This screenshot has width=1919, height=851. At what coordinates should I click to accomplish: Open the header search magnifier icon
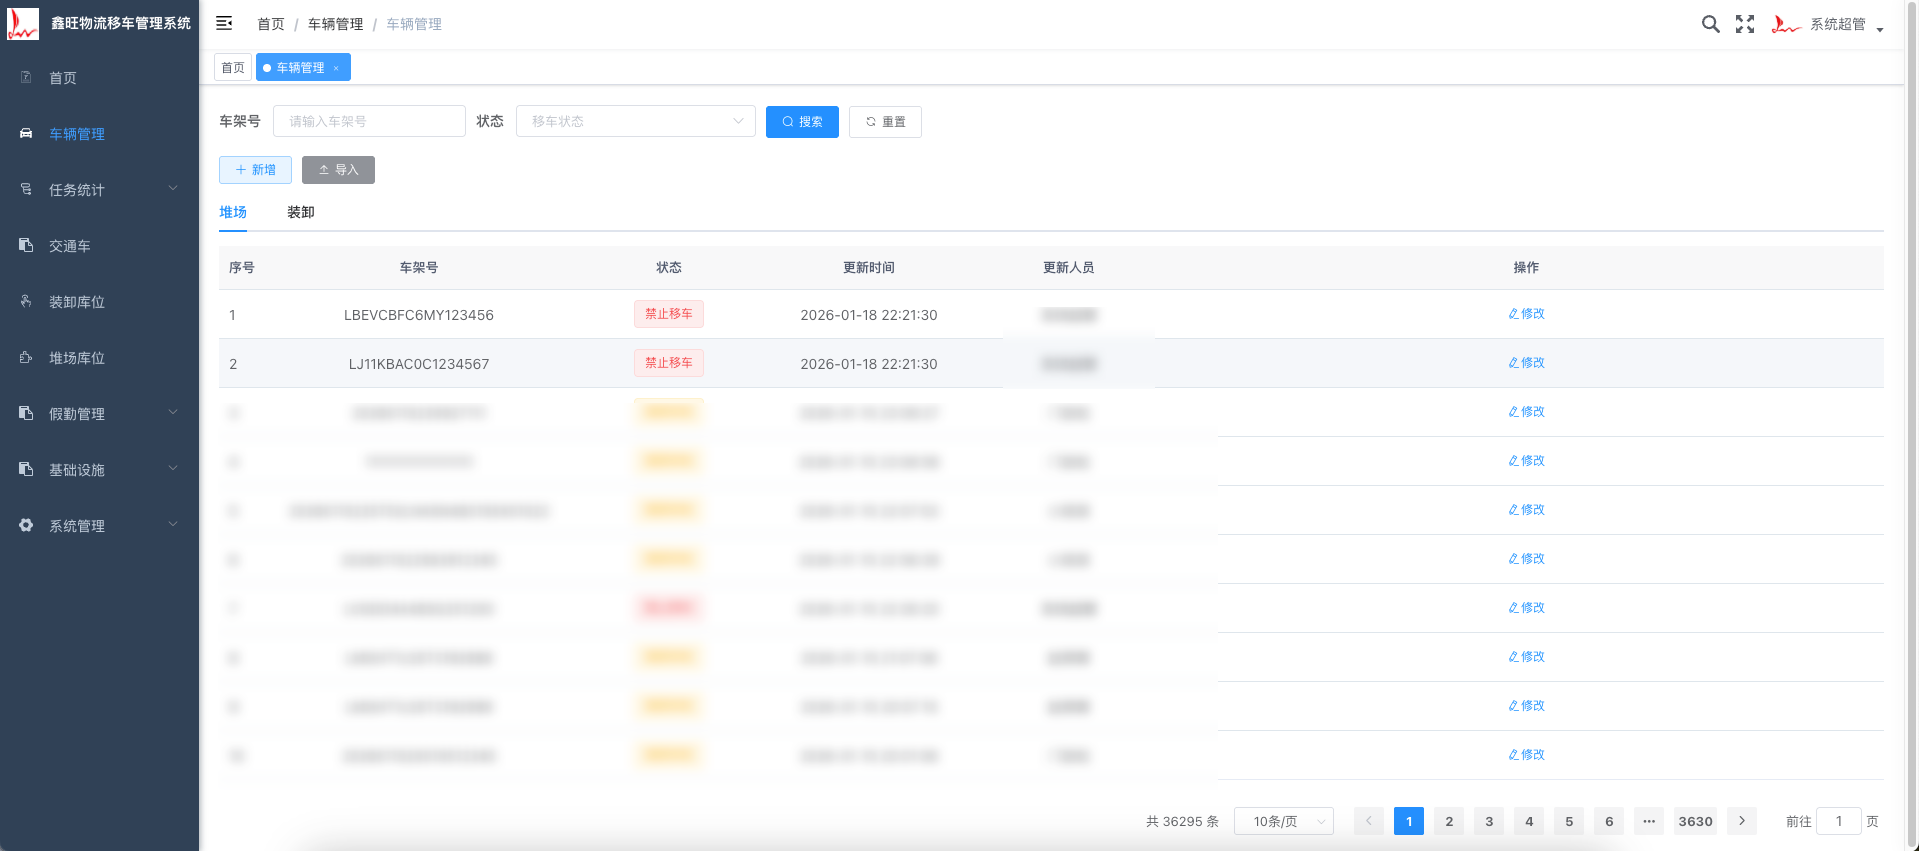(x=1711, y=24)
